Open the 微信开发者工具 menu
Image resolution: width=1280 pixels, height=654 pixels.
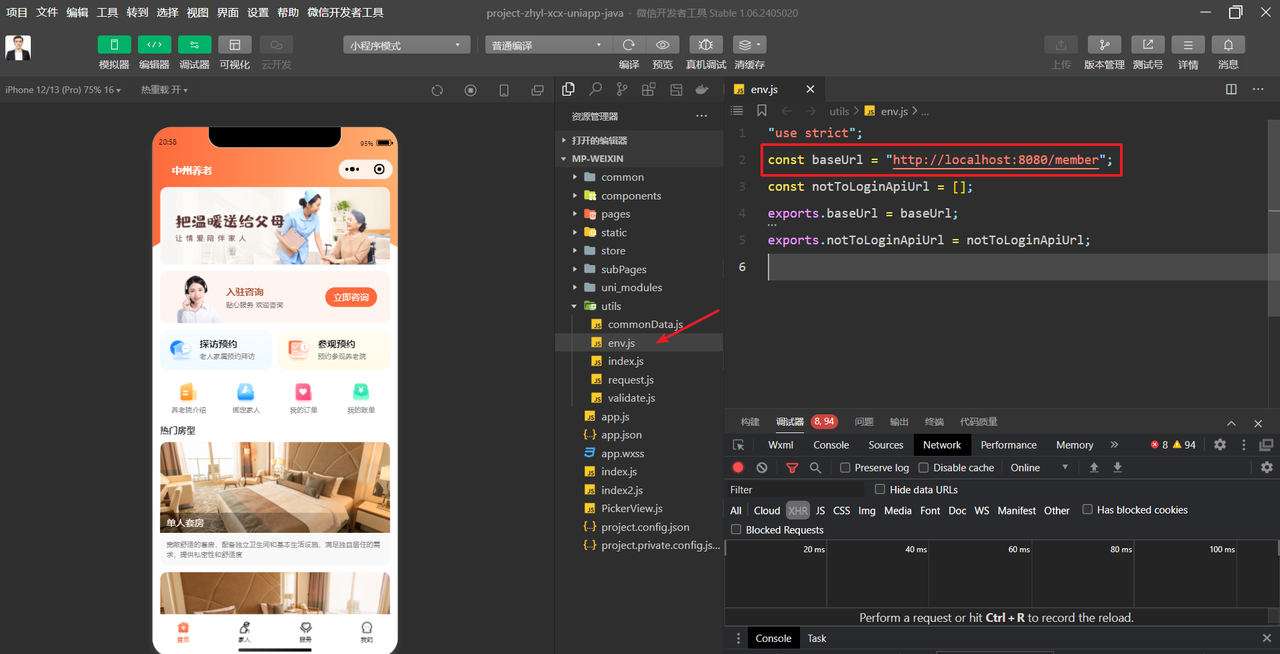pos(345,13)
